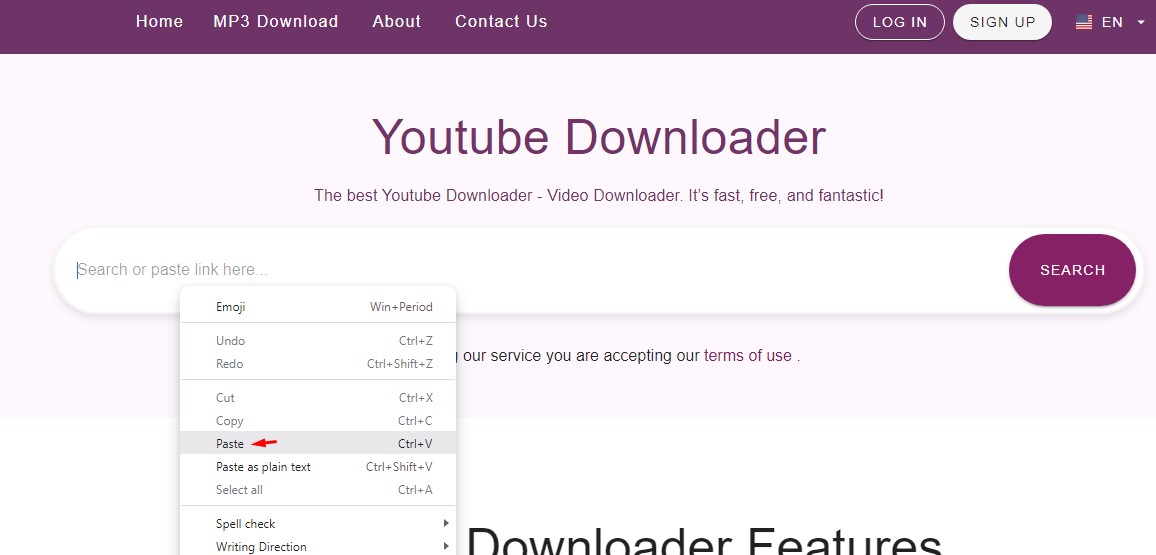Choose Redo from the context menu

pos(230,364)
